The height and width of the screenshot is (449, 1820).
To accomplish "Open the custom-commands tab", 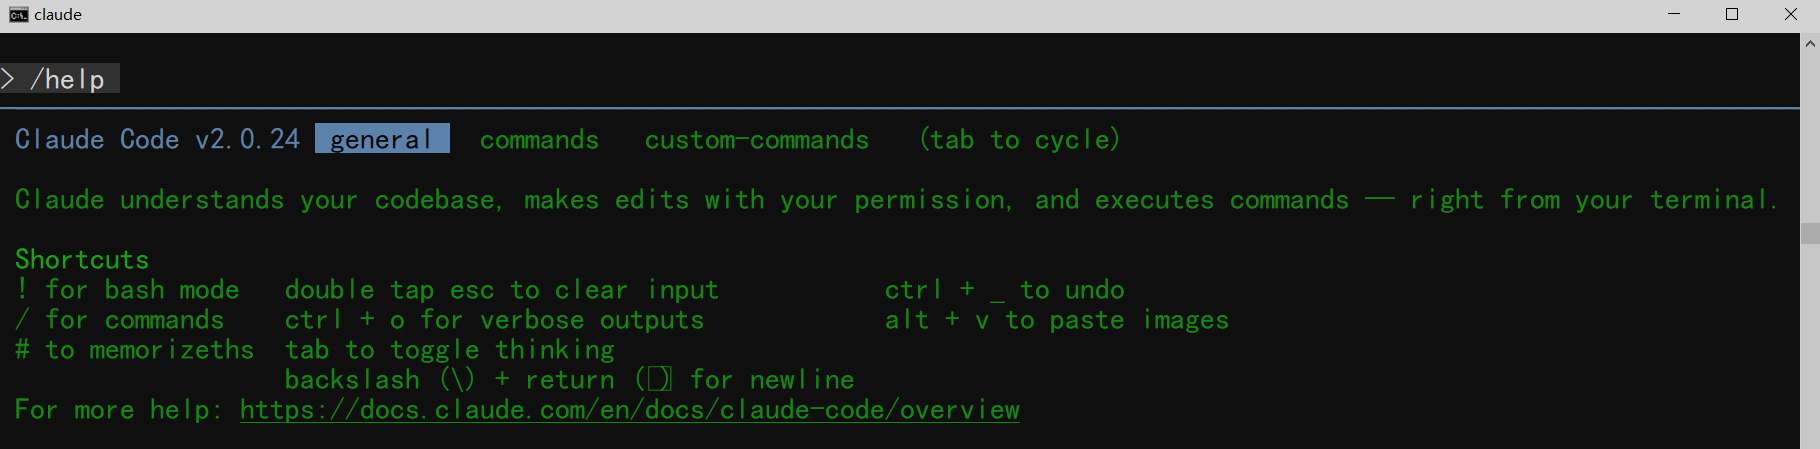I will (x=757, y=139).
